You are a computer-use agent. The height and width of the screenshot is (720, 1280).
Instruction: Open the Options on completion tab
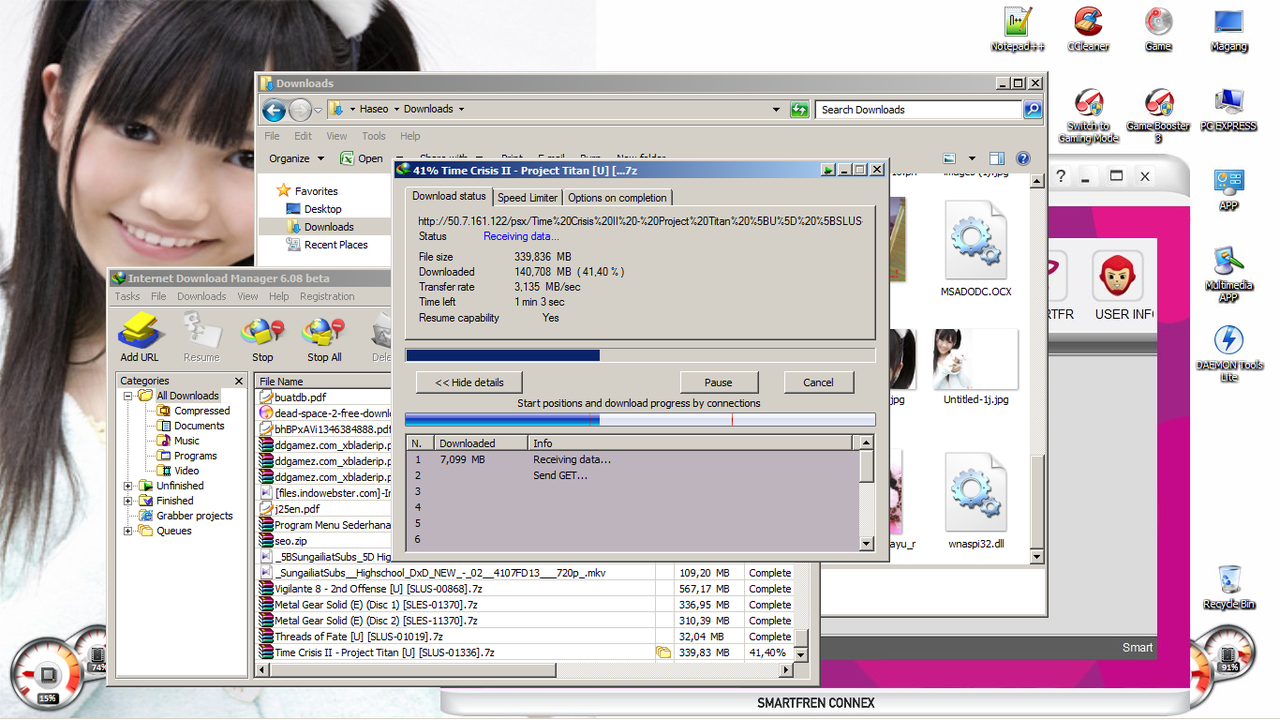[617, 198]
